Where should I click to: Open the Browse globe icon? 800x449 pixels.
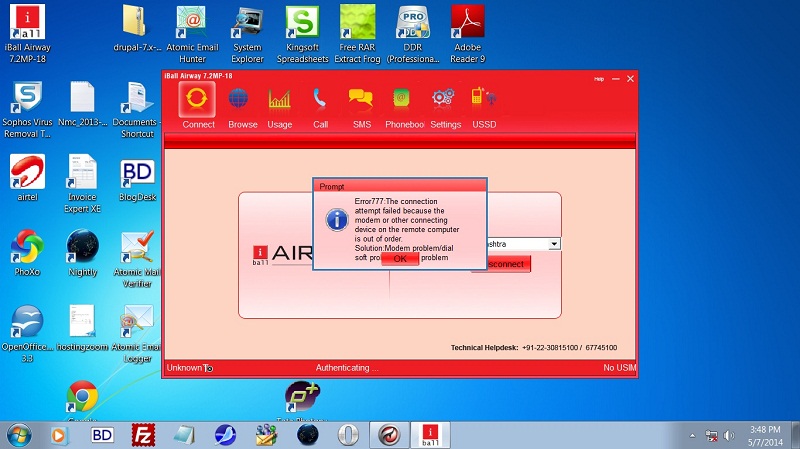click(x=241, y=103)
